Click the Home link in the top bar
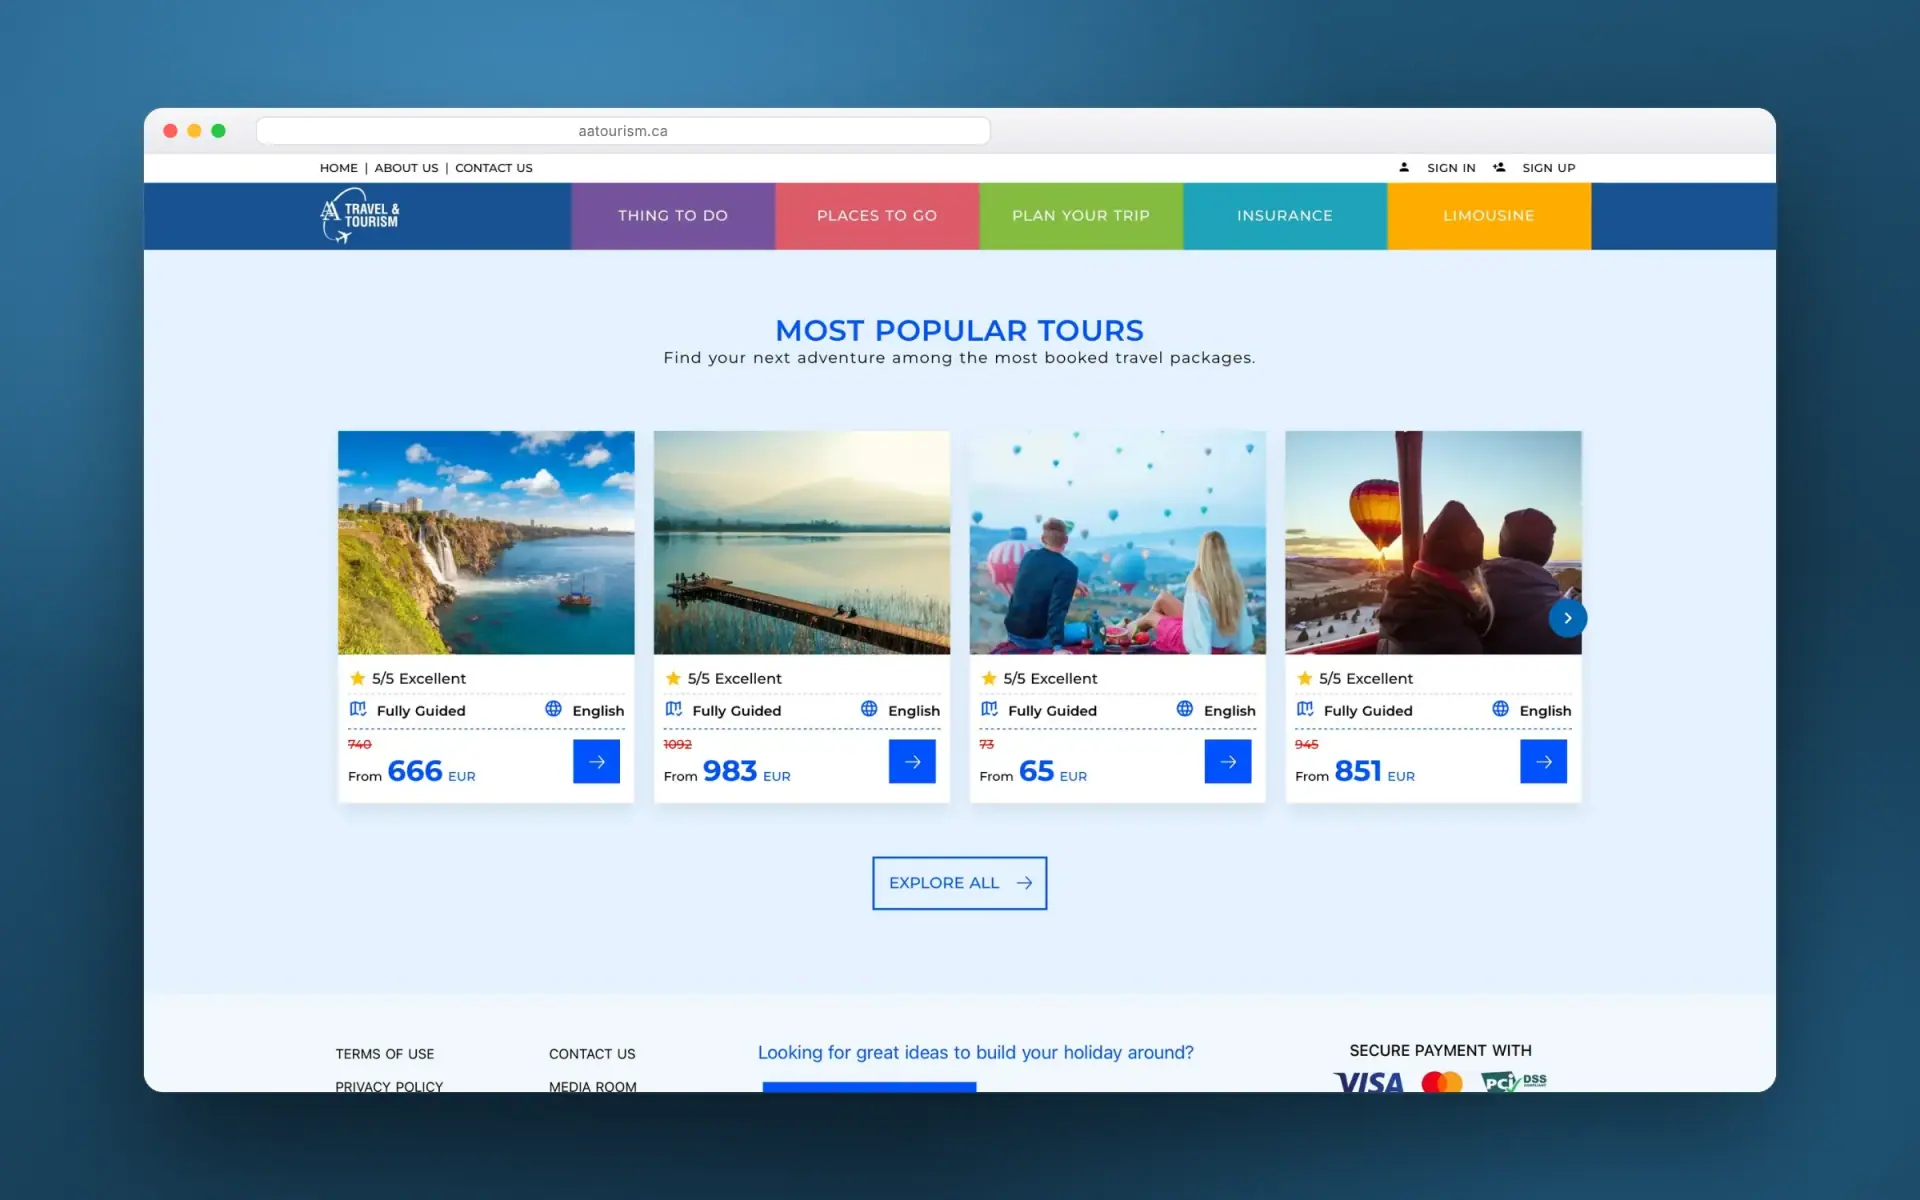The image size is (1920, 1200). [x=338, y=168]
